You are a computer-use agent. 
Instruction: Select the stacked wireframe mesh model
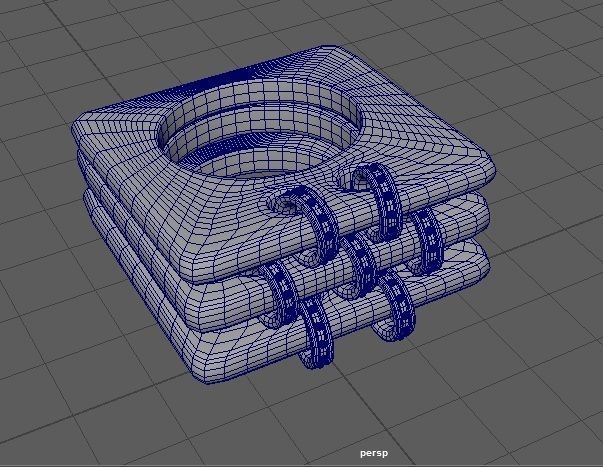coord(283,215)
